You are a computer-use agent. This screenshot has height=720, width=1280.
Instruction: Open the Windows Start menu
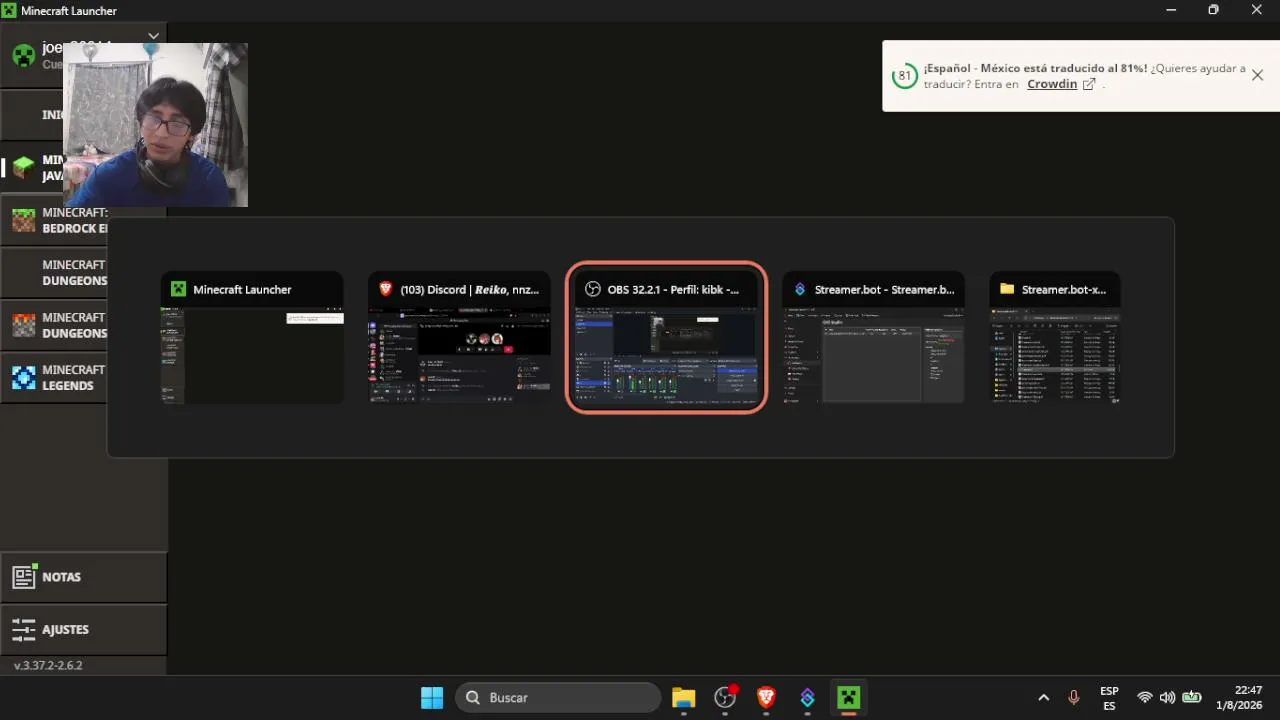[432, 697]
